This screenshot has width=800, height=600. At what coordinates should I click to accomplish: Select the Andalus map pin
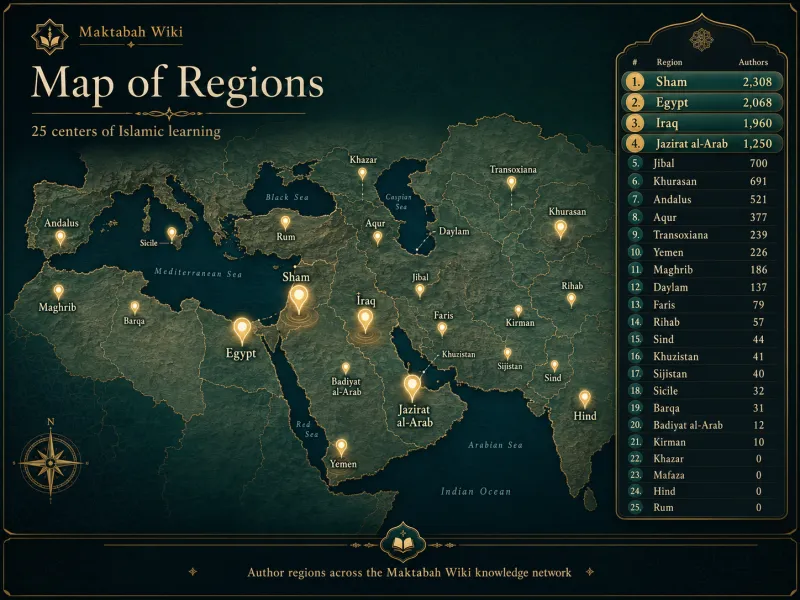(x=60, y=238)
